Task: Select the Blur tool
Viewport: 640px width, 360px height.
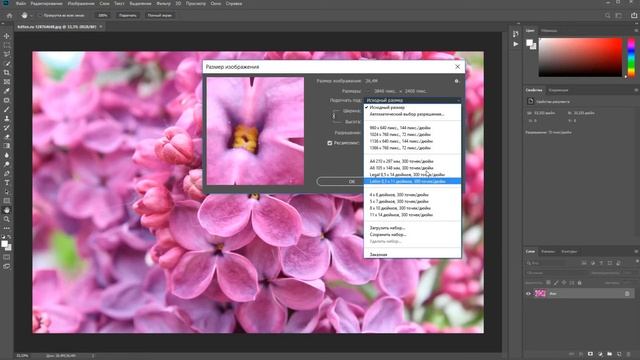Action: [7, 155]
